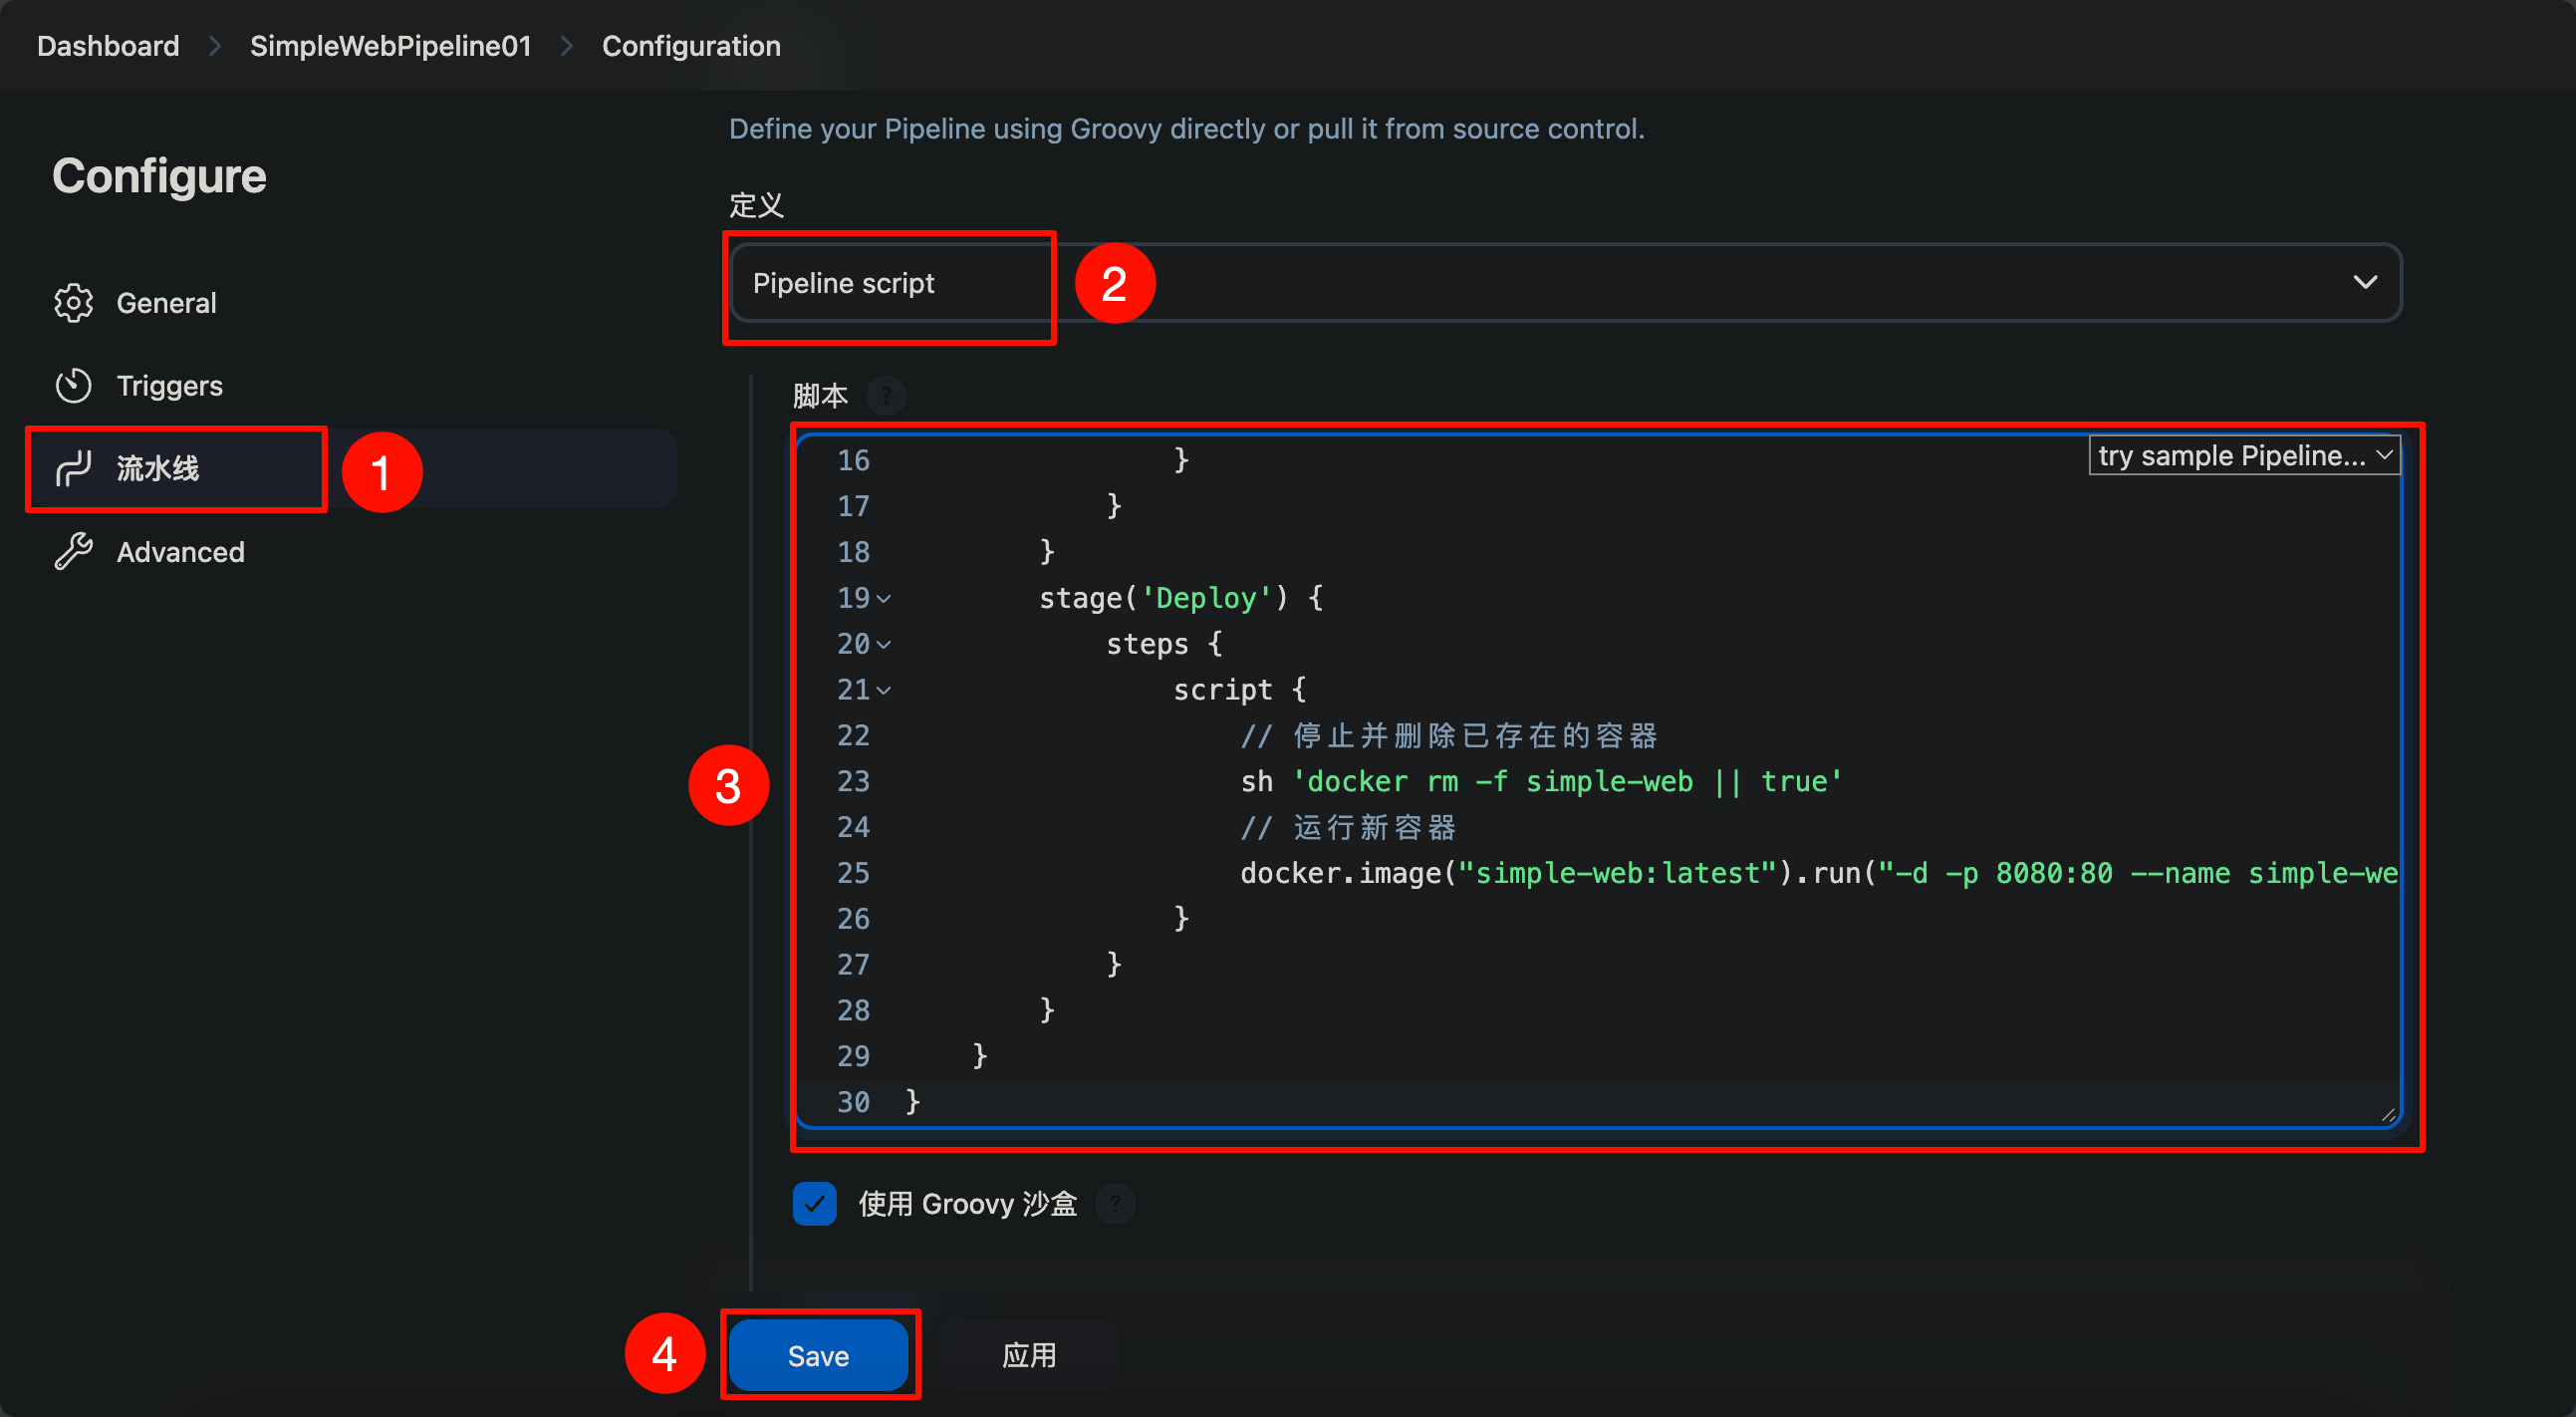Viewport: 2576px width, 1417px height.
Task: Collapse the Deploy stage fold arrow on line 19
Action: click(x=884, y=600)
